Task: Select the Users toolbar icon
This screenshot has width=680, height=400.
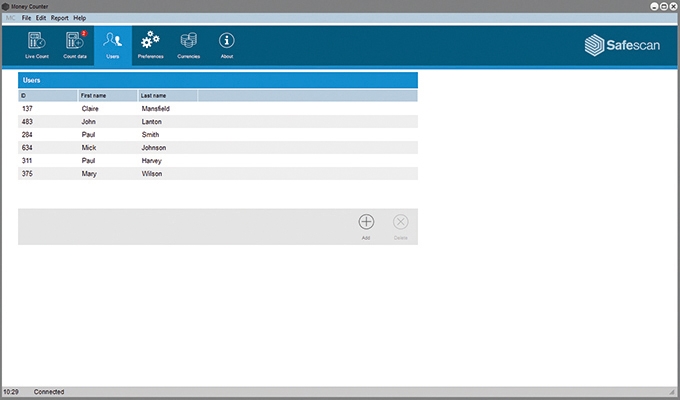Action: (113, 45)
